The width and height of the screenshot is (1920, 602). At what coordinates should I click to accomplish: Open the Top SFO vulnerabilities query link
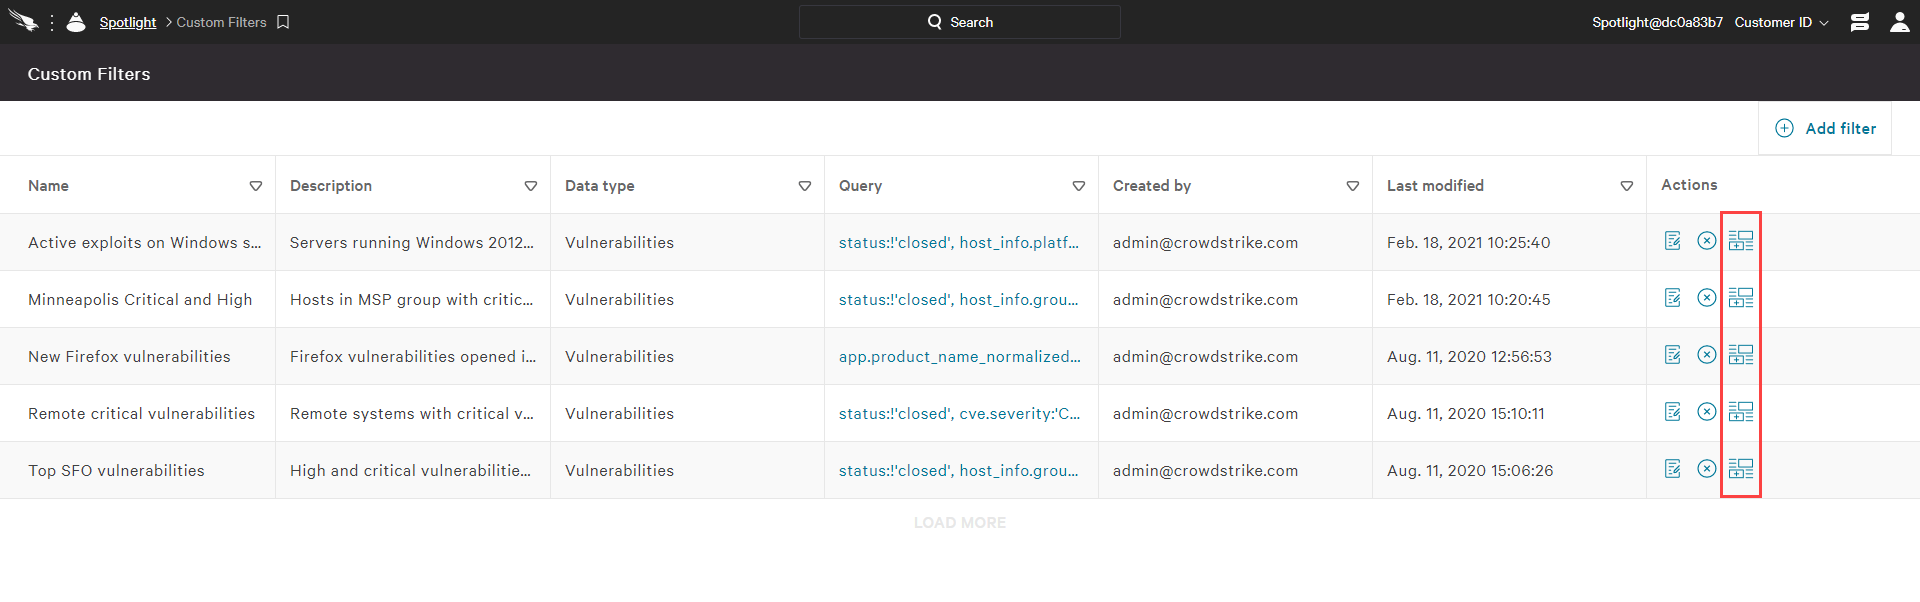coord(959,471)
